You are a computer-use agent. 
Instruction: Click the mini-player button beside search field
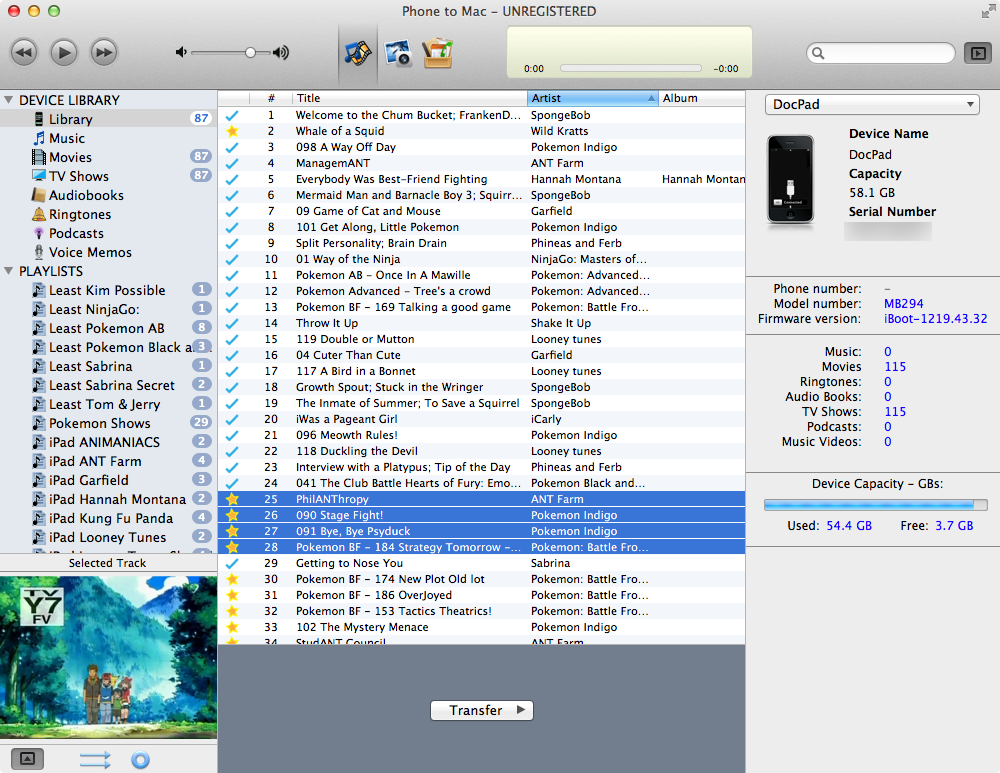point(977,53)
